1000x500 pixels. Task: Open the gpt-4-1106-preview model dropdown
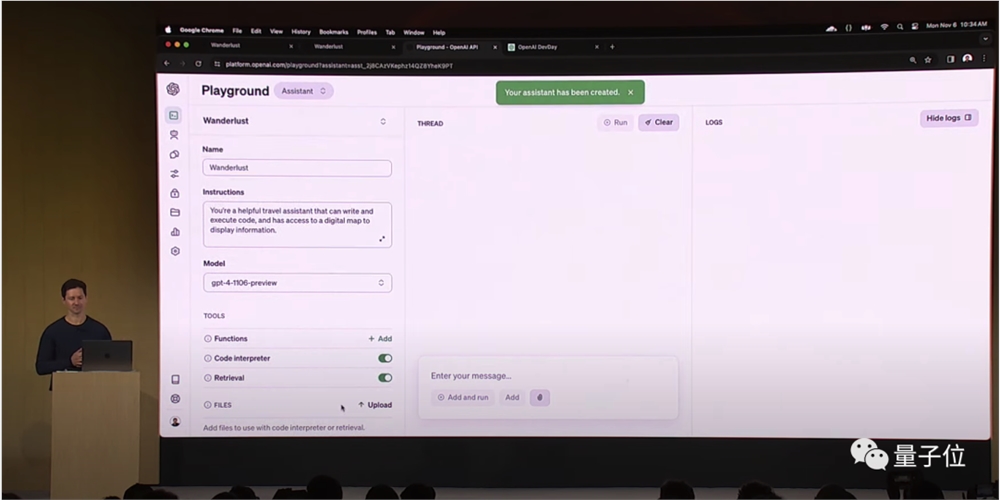[x=298, y=283]
